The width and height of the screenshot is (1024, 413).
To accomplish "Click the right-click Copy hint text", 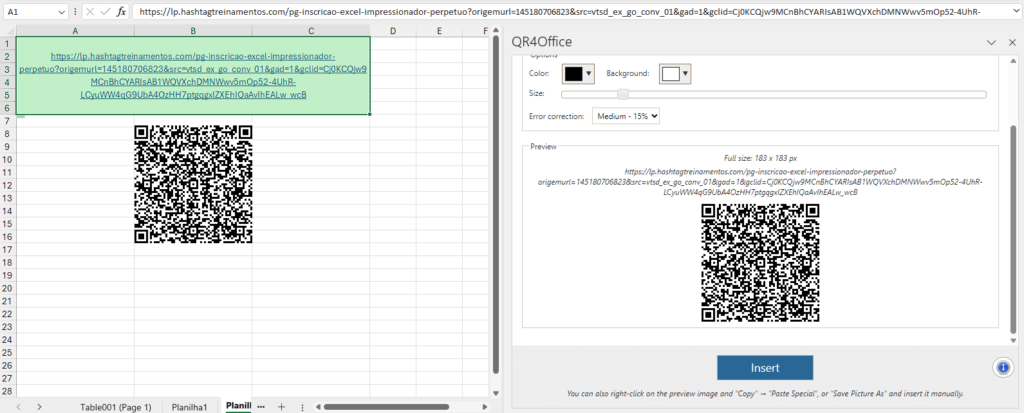I will tap(765, 394).
